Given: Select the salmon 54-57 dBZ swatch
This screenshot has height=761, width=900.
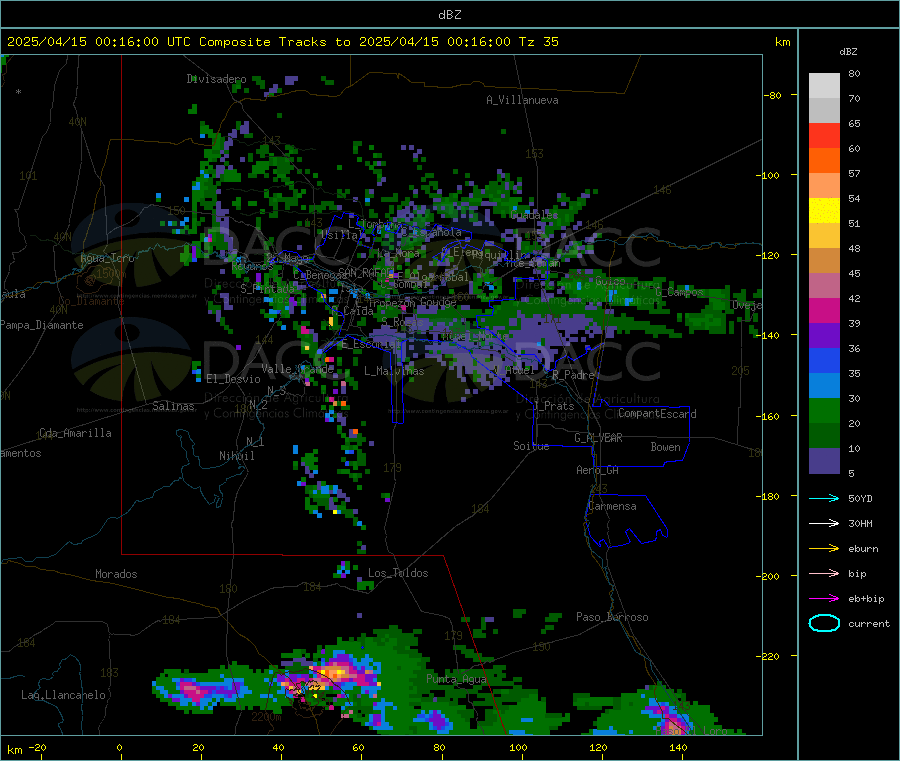Looking at the screenshot, I should [824, 186].
